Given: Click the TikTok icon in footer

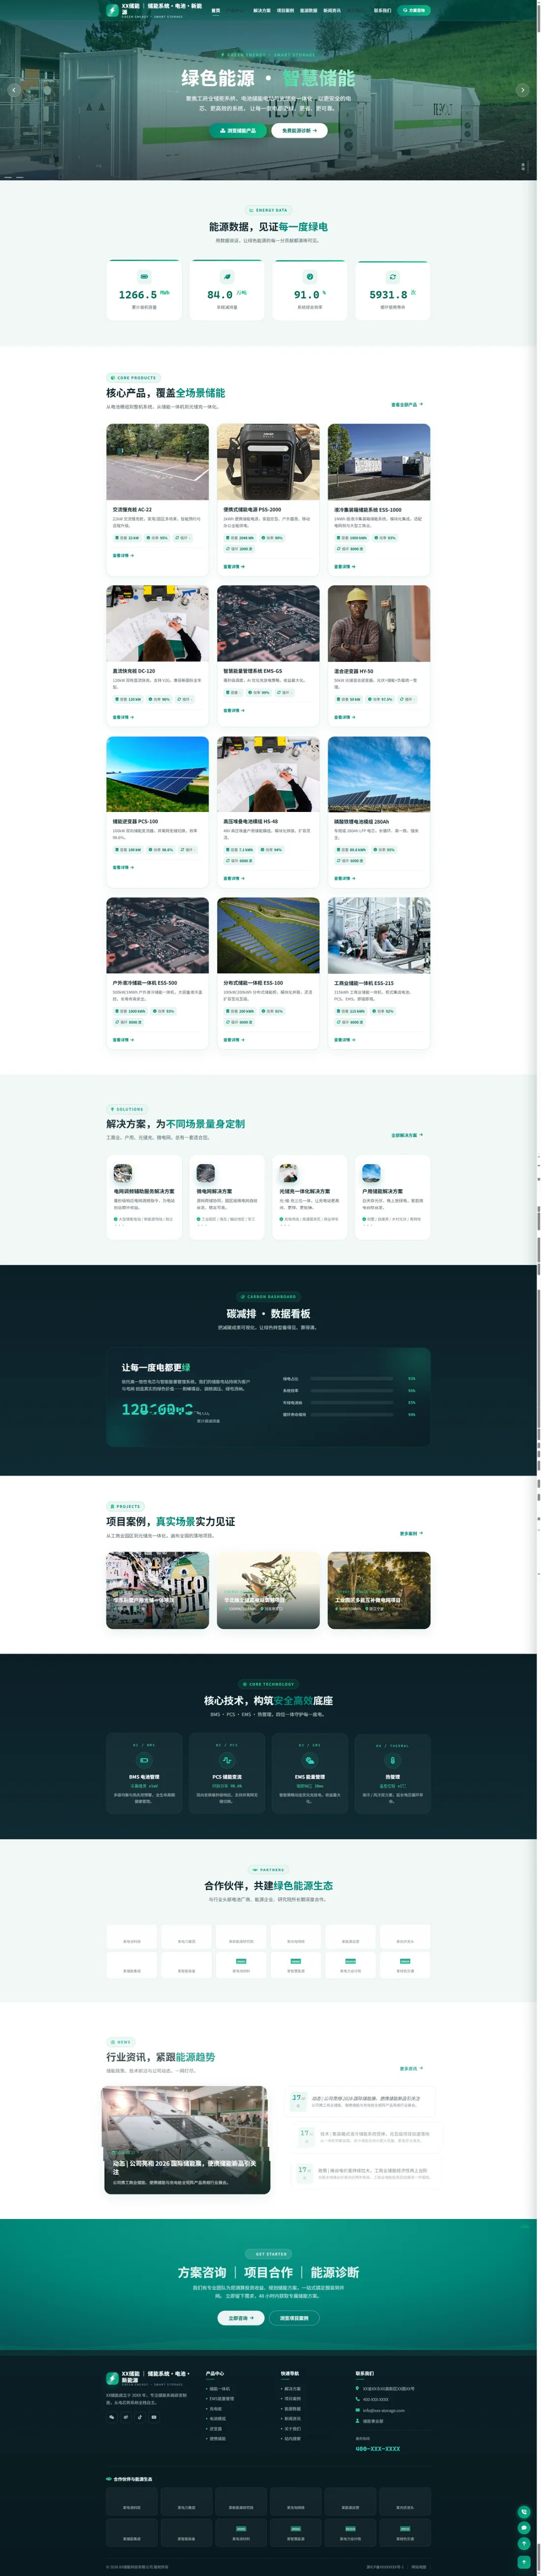Looking at the screenshot, I should (140, 2417).
